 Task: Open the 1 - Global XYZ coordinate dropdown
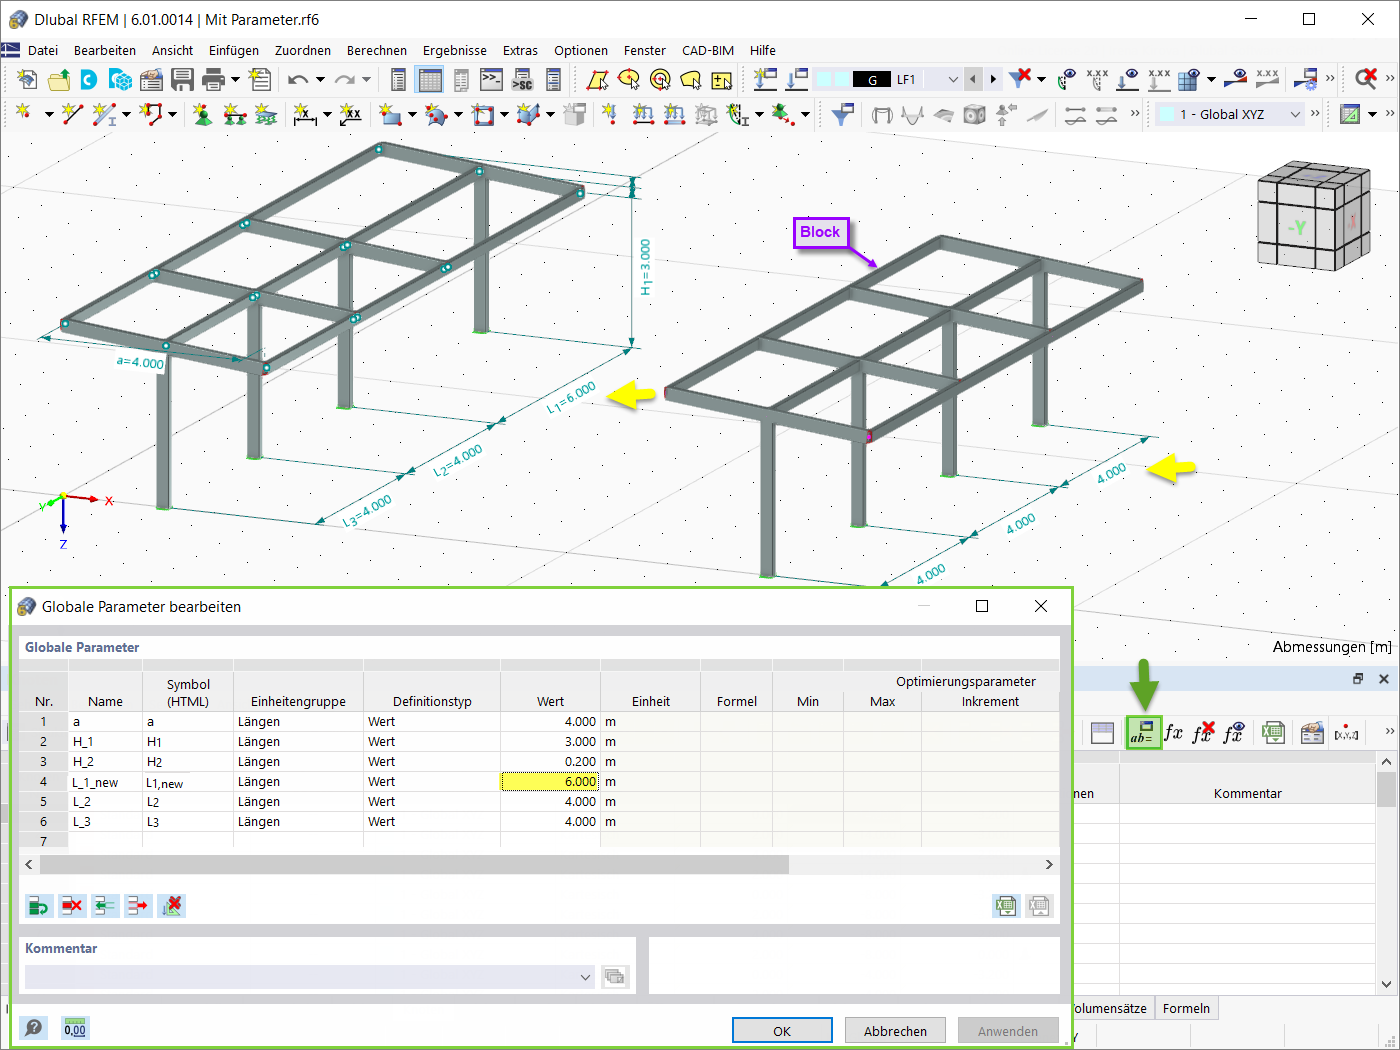(x=1296, y=114)
